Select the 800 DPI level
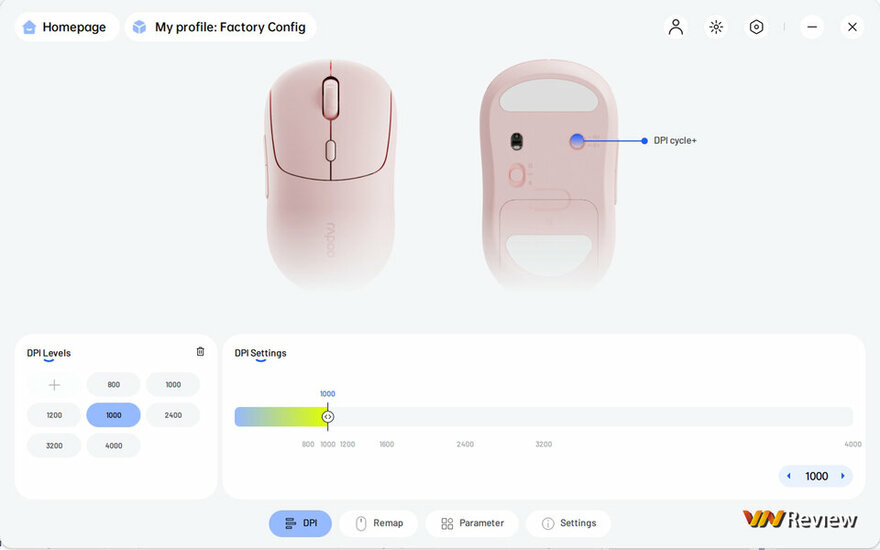This screenshot has height=550, width=880. pos(113,384)
